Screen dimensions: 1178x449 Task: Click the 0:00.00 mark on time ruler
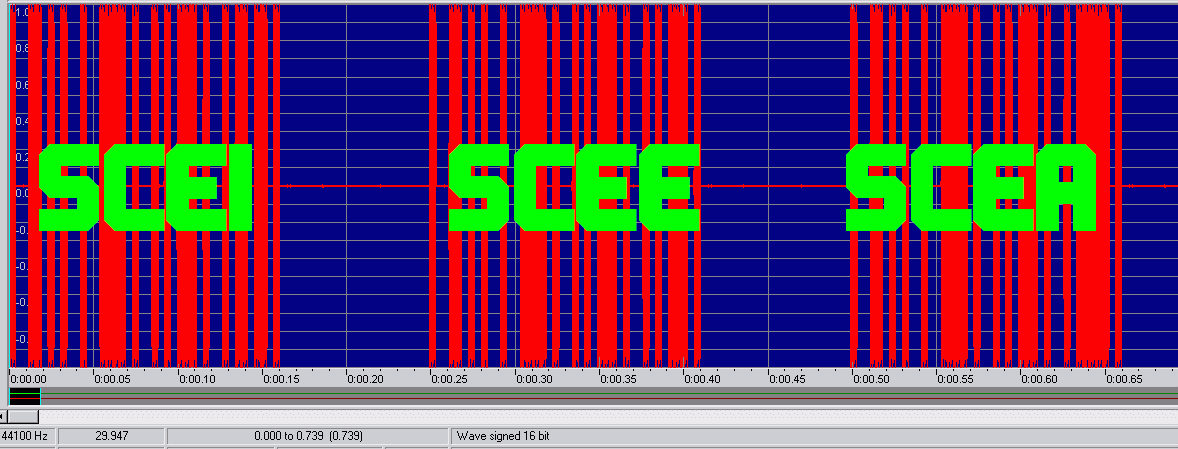pos(29,379)
